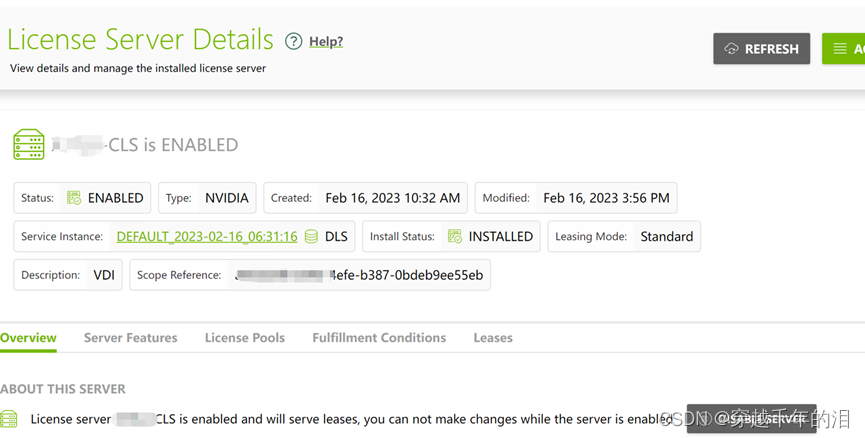Click the Leasing Mode value Standard

666,237
